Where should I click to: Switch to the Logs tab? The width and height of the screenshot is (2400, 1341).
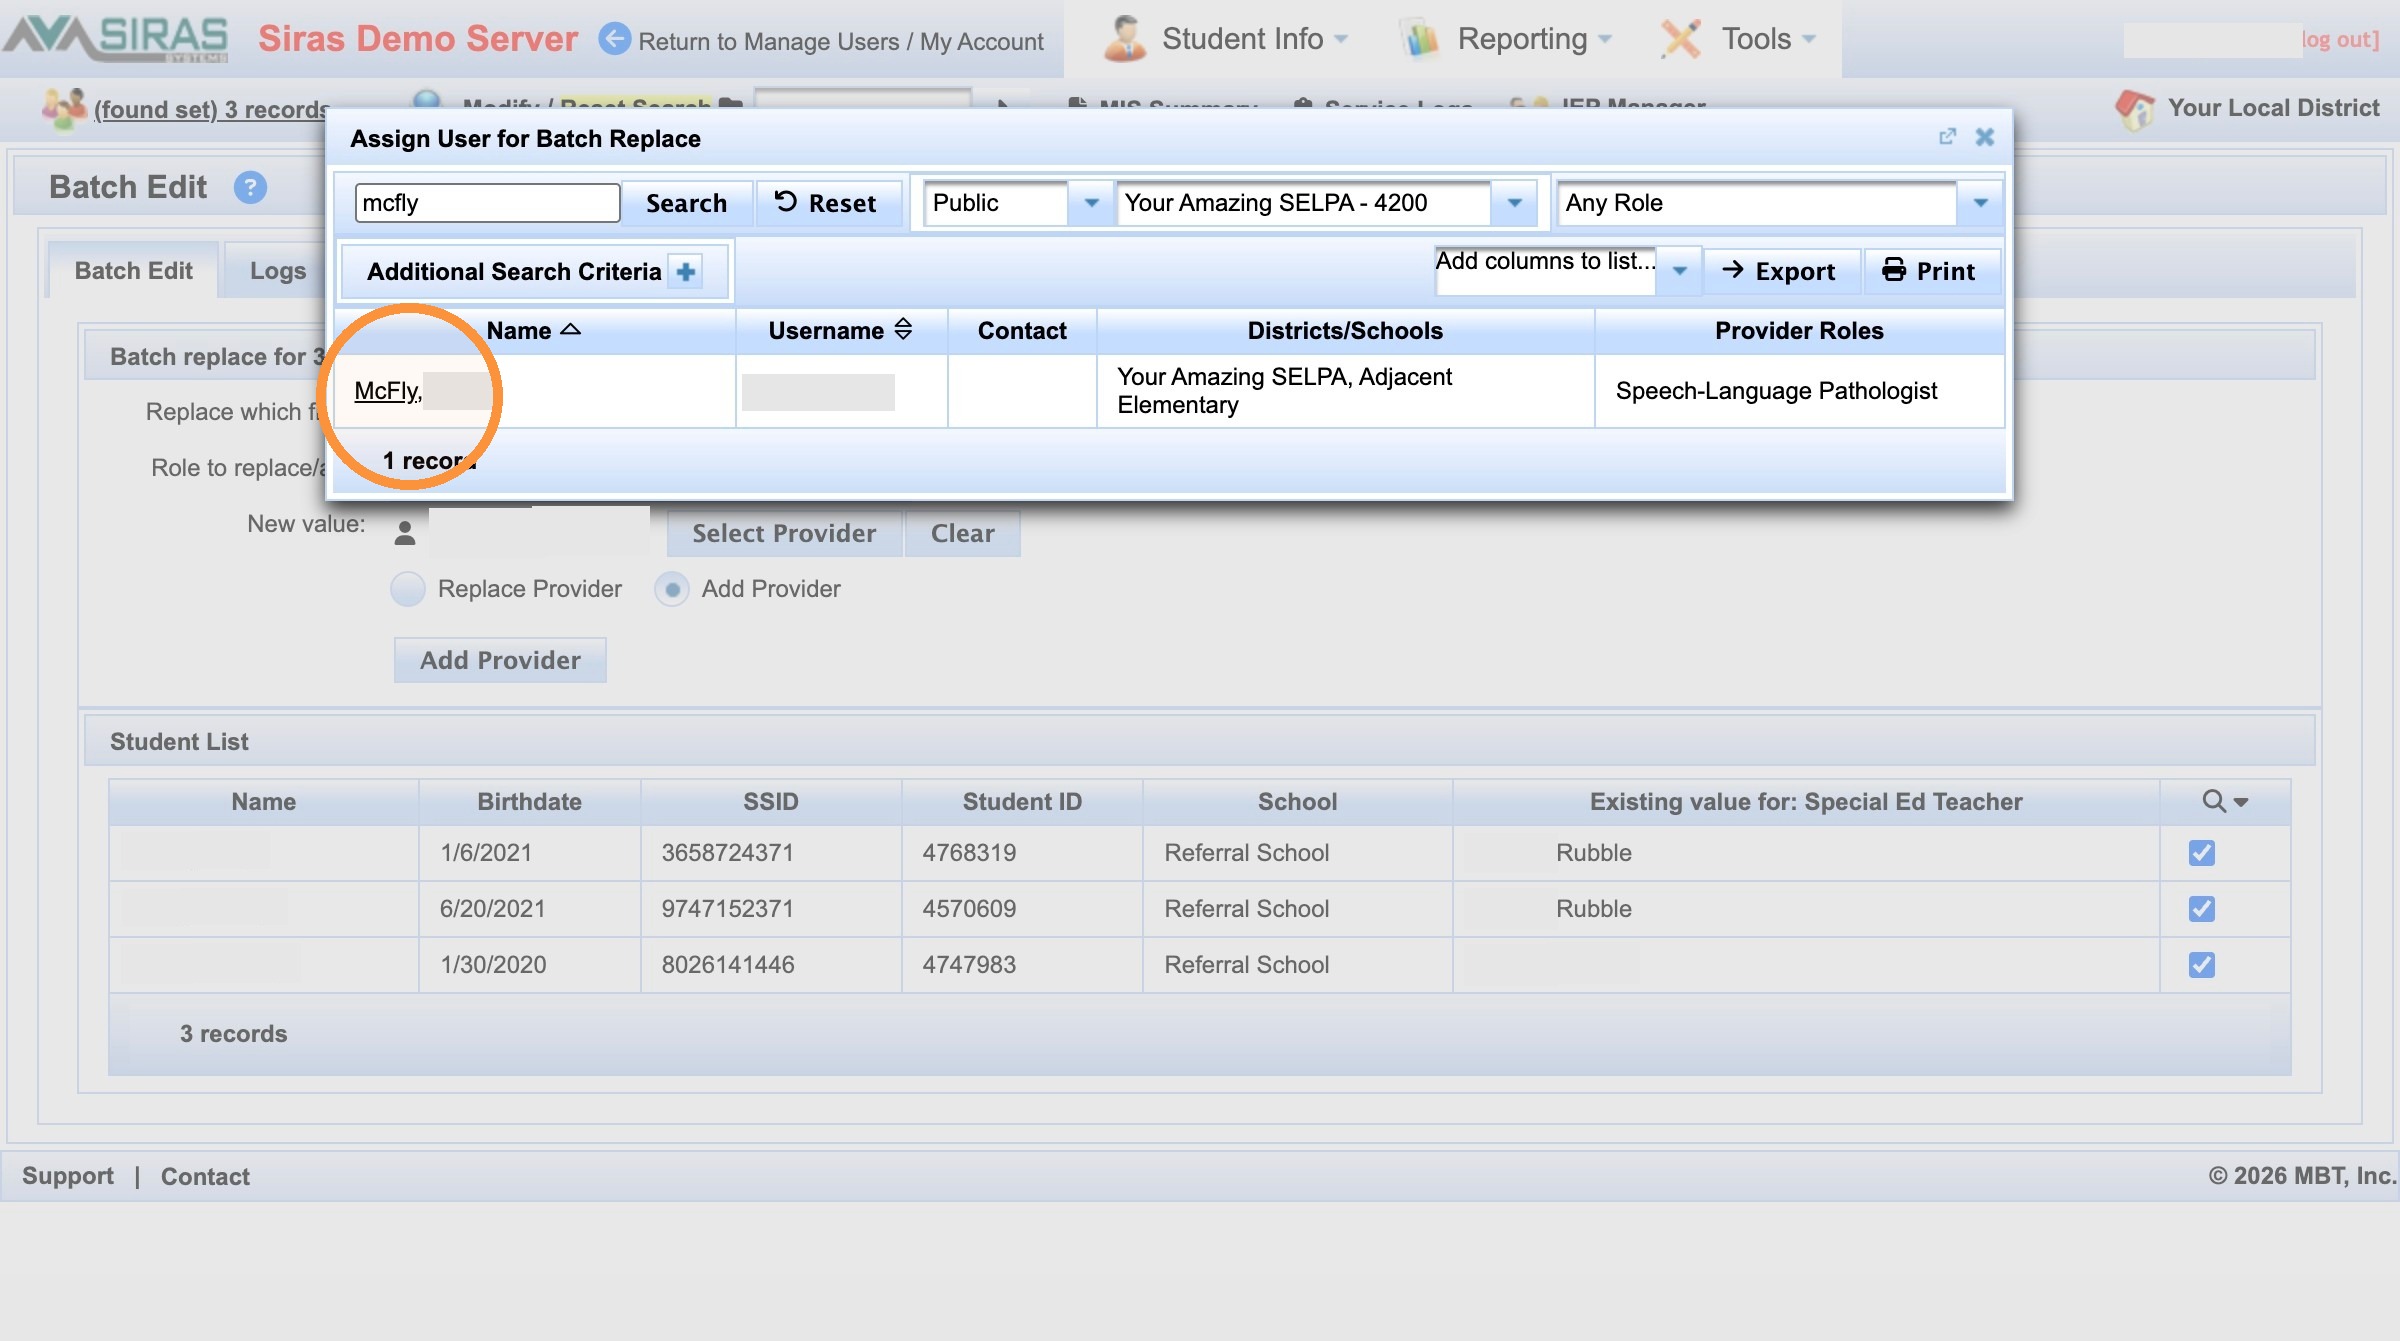pos(278,270)
